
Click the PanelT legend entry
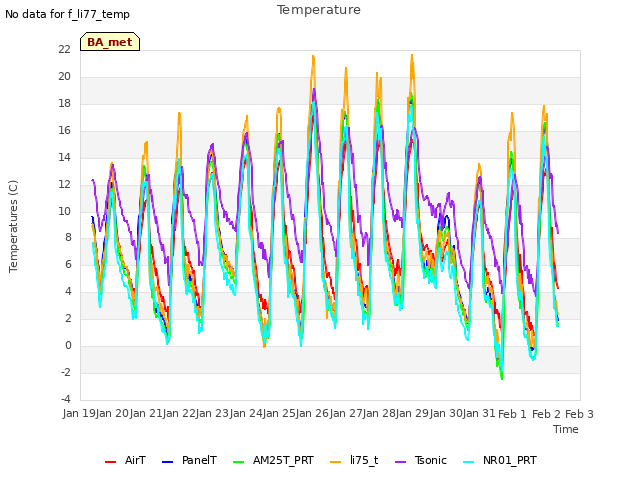tap(189, 460)
